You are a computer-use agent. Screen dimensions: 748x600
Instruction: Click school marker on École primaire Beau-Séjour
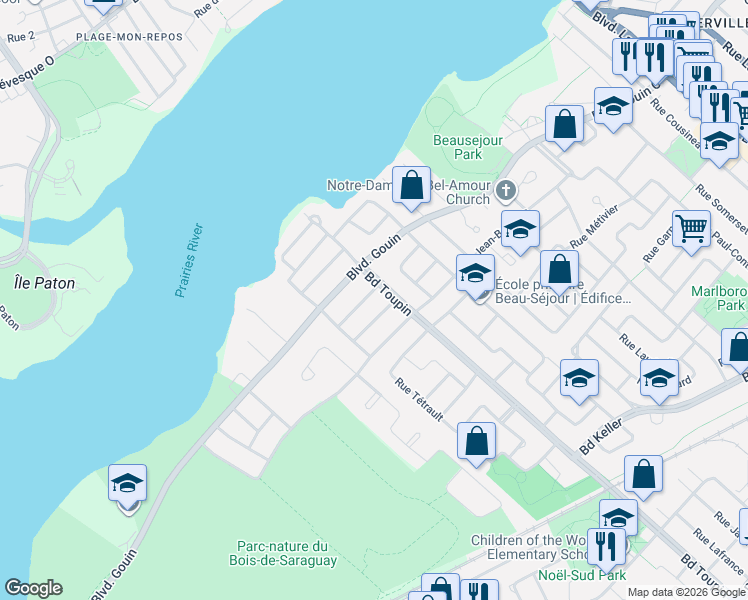(x=475, y=276)
